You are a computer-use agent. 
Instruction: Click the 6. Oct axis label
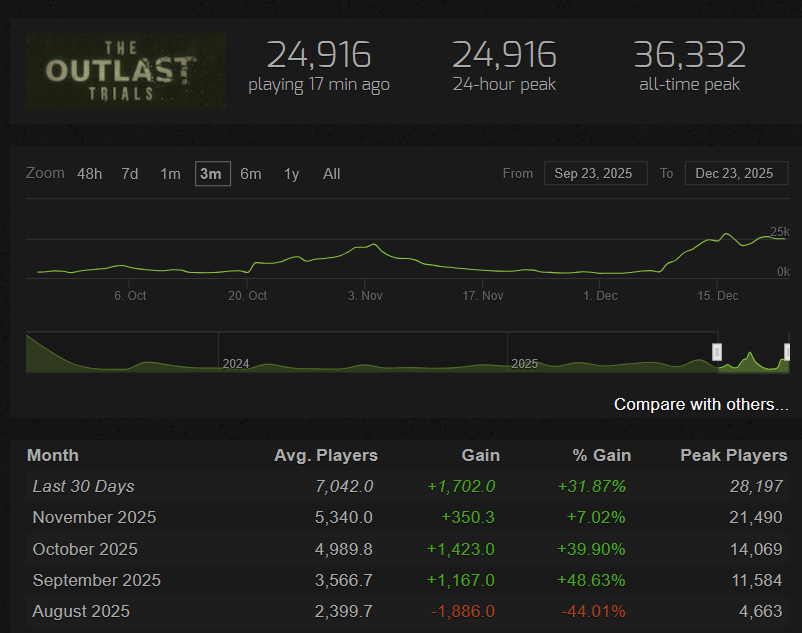pyautogui.click(x=130, y=296)
